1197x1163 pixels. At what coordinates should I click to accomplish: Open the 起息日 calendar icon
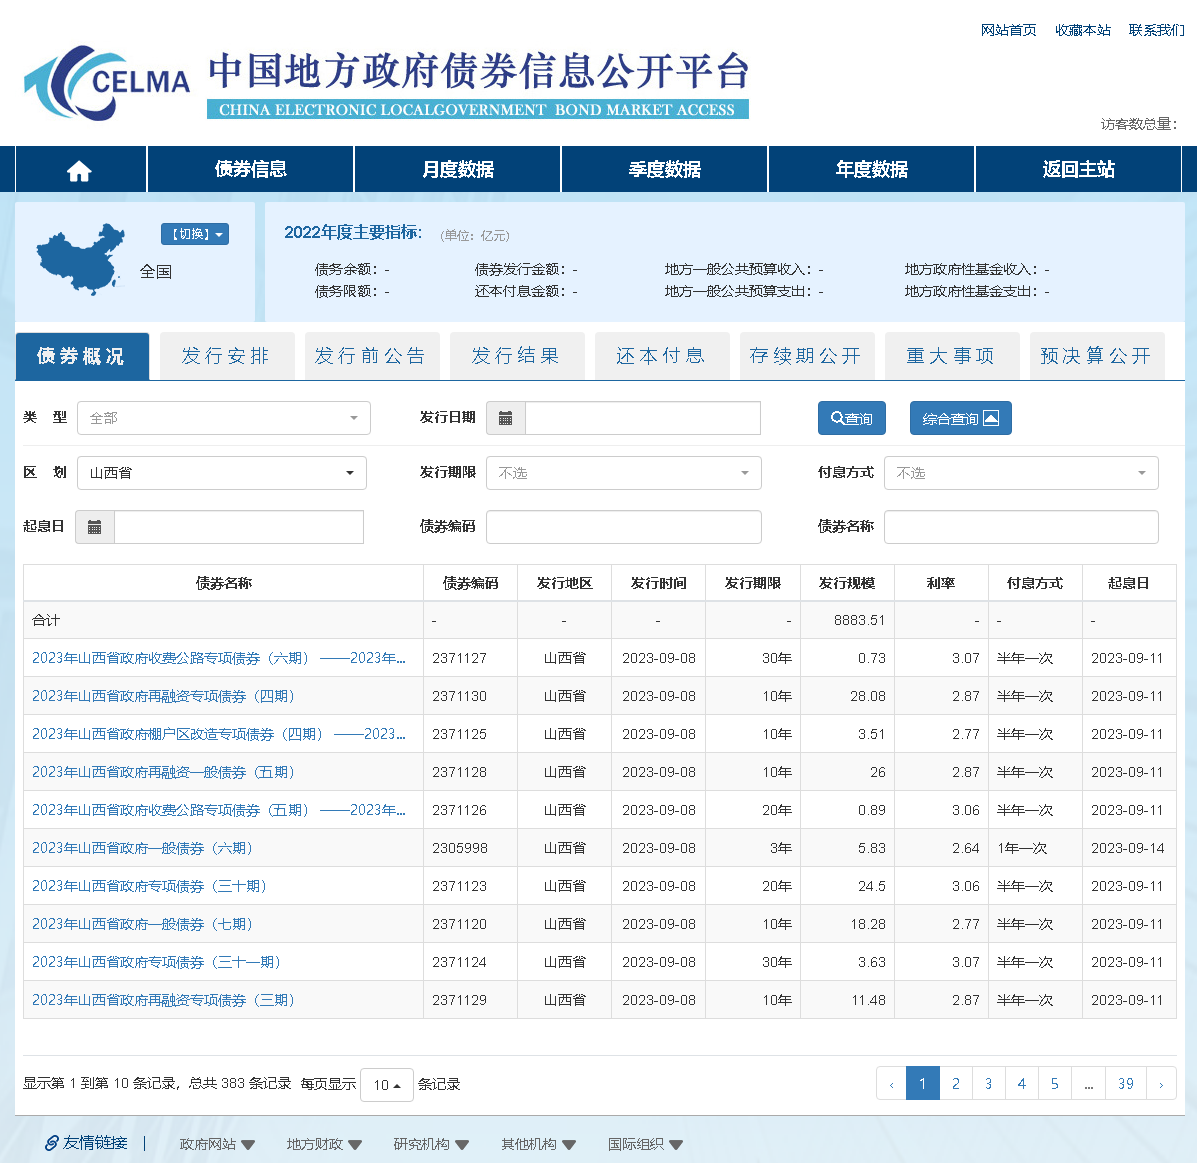[x=95, y=527]
